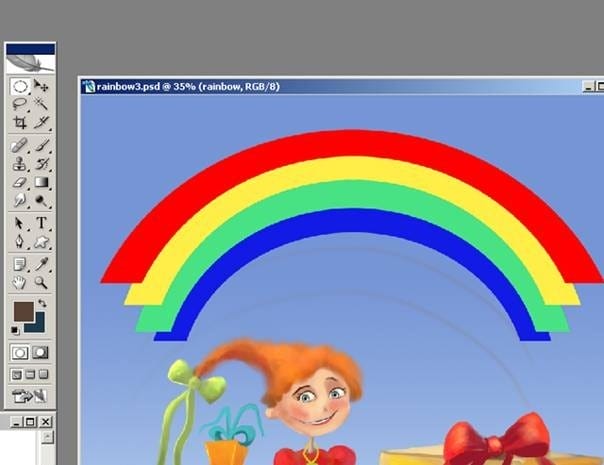Viewport: 604px width, 465px height.
Task: Enable Standard editing mode
Action: (x=20, y=353)
